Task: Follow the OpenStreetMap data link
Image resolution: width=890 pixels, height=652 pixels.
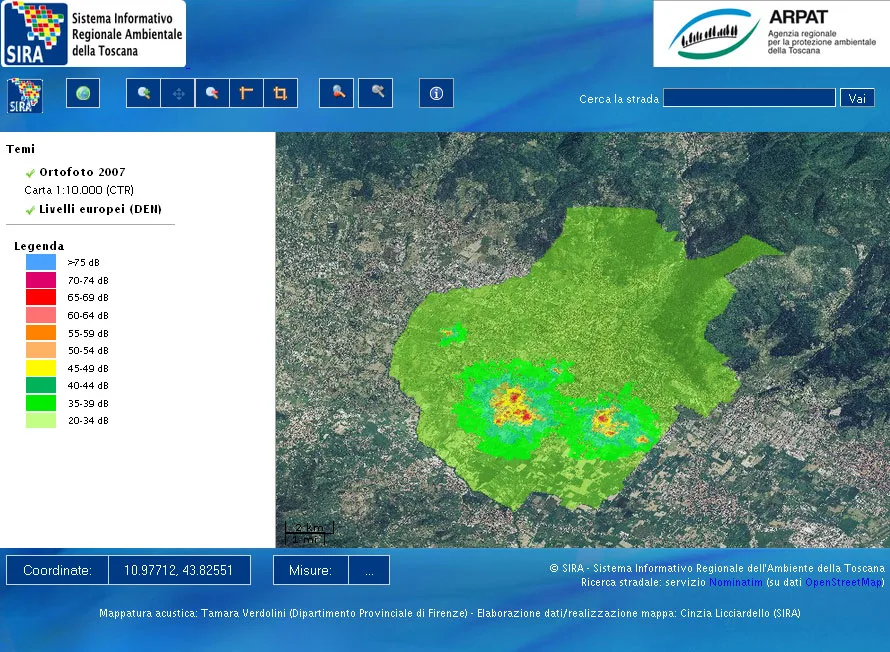Action: click(843, 582)
